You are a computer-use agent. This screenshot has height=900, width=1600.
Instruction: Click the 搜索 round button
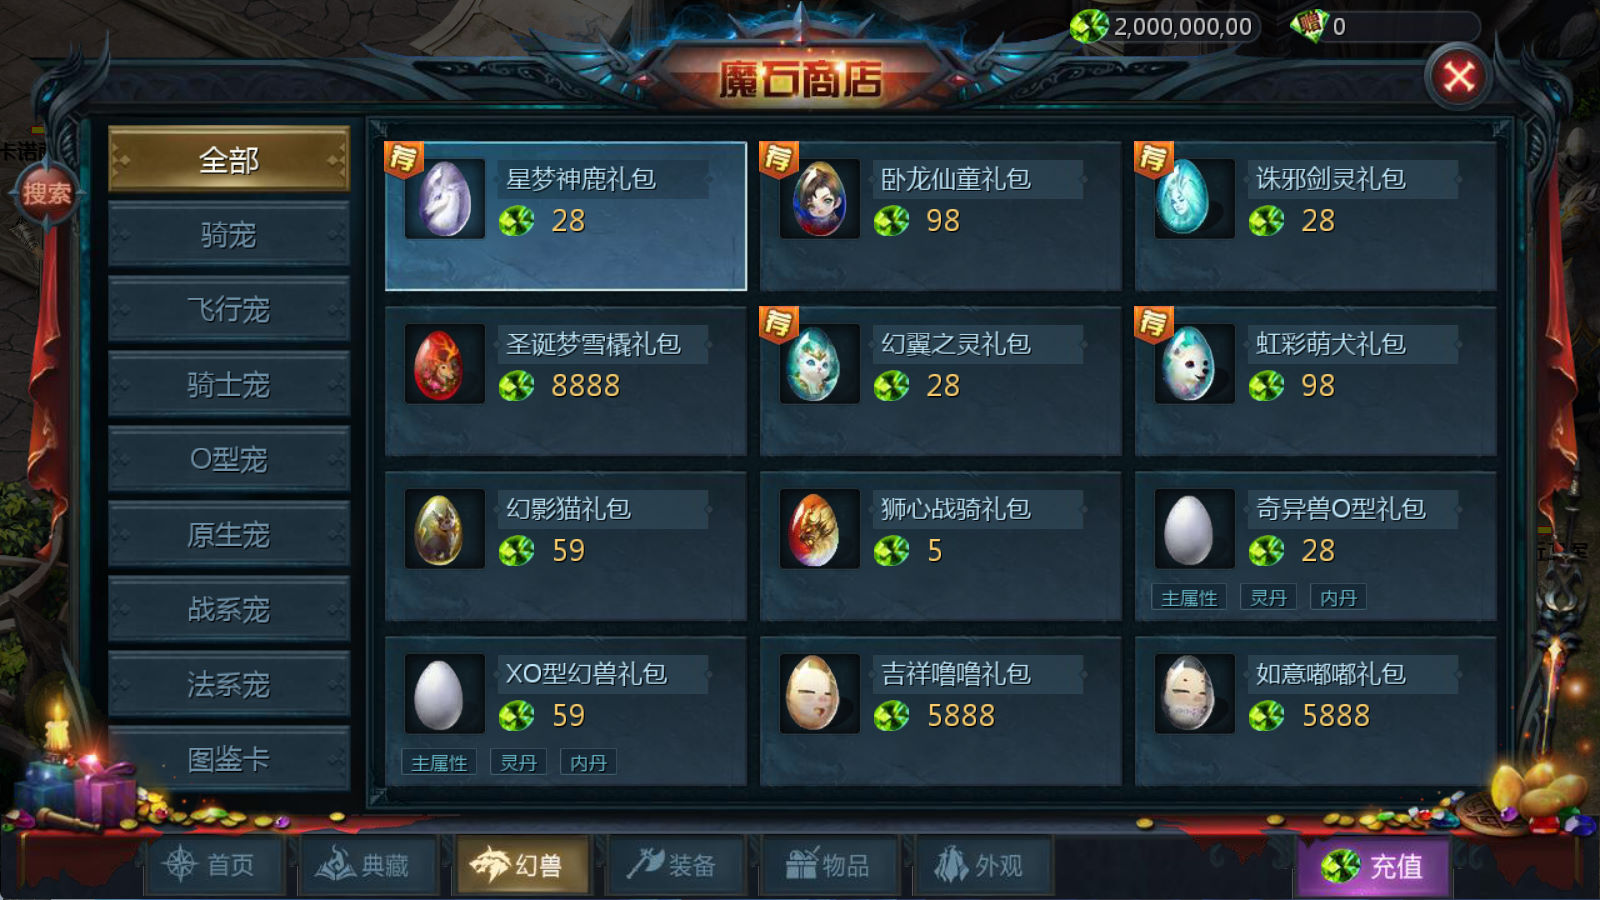46,193
